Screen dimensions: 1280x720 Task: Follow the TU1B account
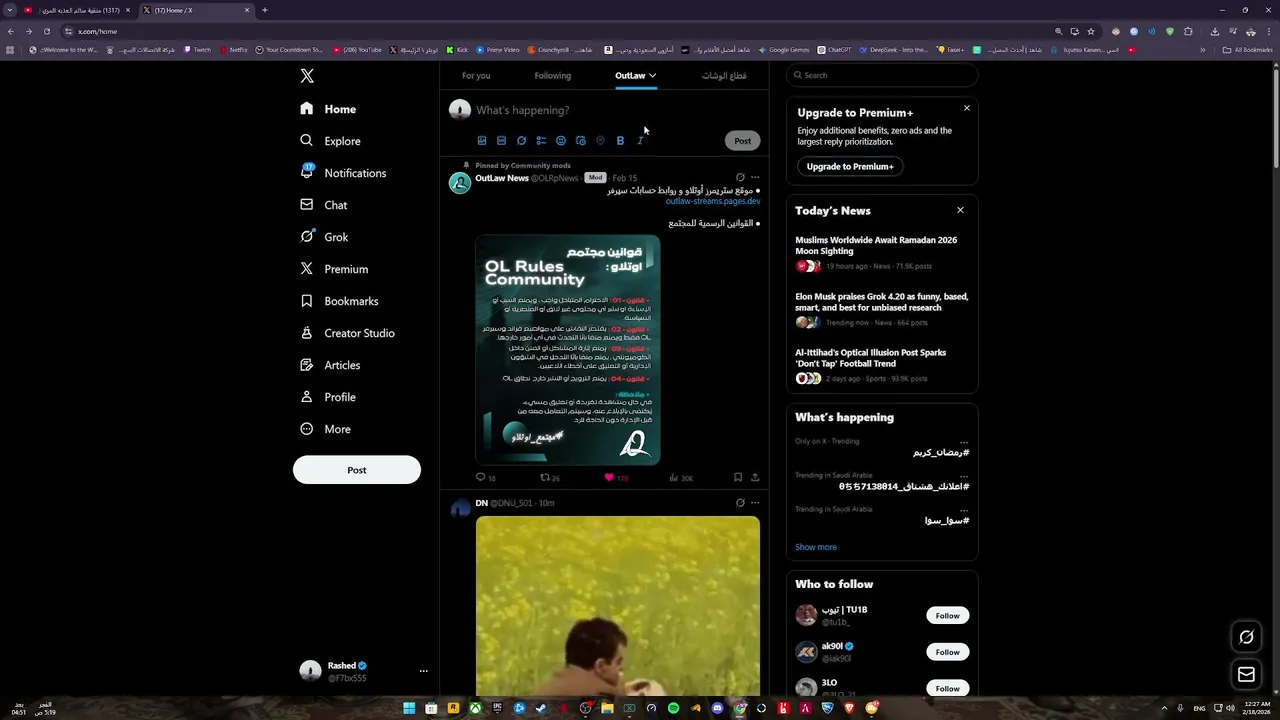[947, 616]
